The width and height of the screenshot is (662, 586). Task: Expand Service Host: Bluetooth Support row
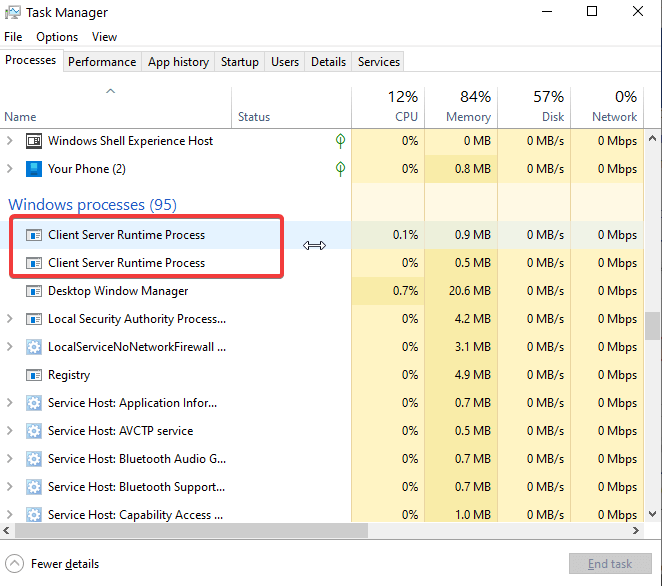pos(9,487)
